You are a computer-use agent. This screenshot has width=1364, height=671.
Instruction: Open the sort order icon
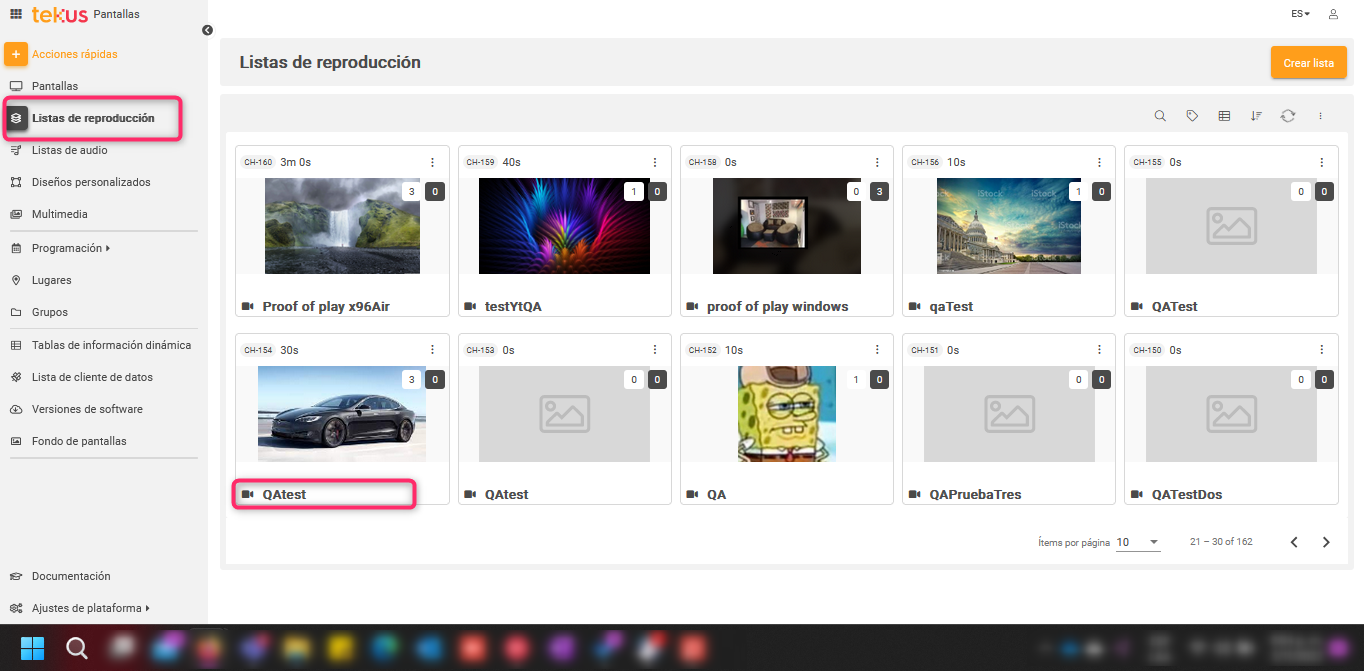tap(1256, 116)
